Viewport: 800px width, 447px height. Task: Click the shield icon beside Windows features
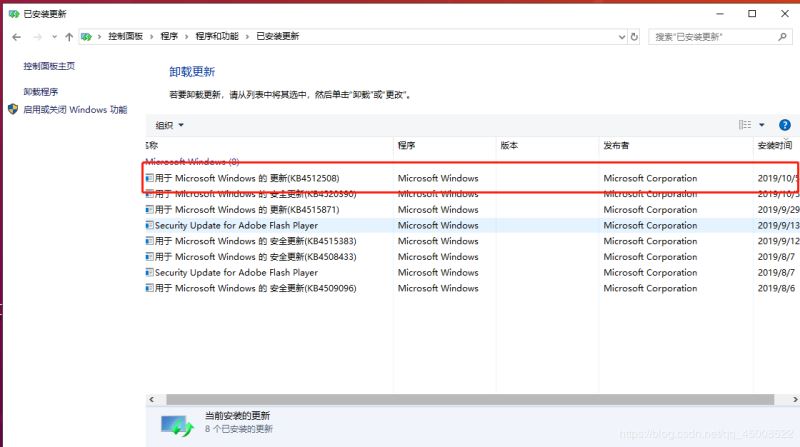13,109
